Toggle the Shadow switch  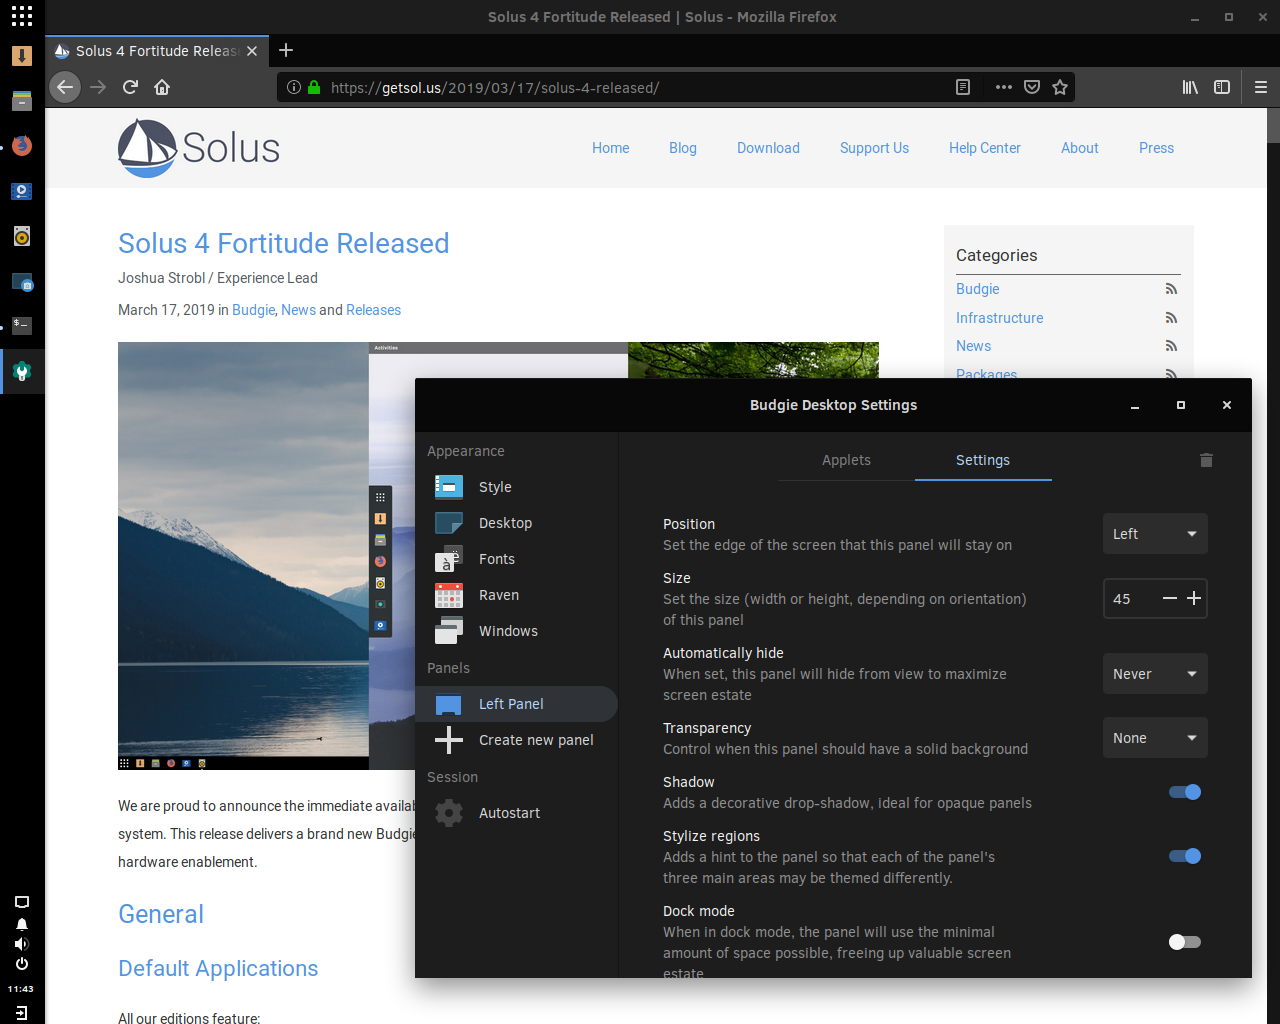click(1185, 792)
